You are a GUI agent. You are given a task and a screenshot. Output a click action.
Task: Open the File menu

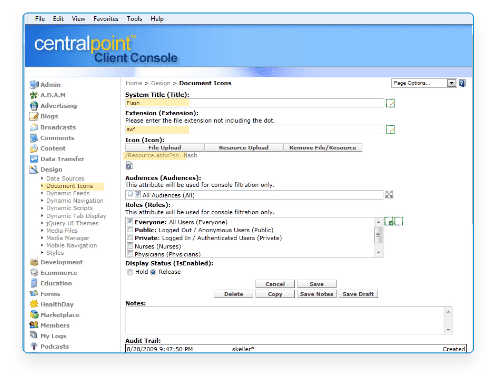pos(40,19)
